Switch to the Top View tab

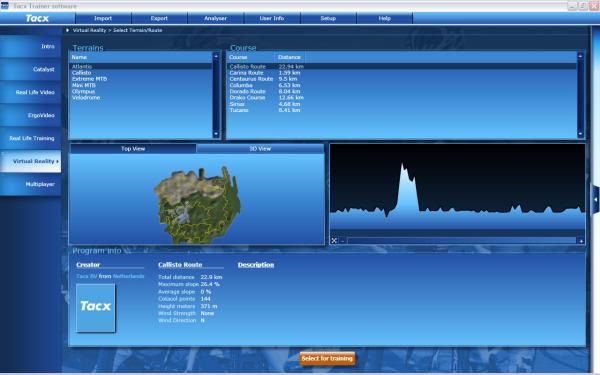pyautogui.click(x=133, y=148)
